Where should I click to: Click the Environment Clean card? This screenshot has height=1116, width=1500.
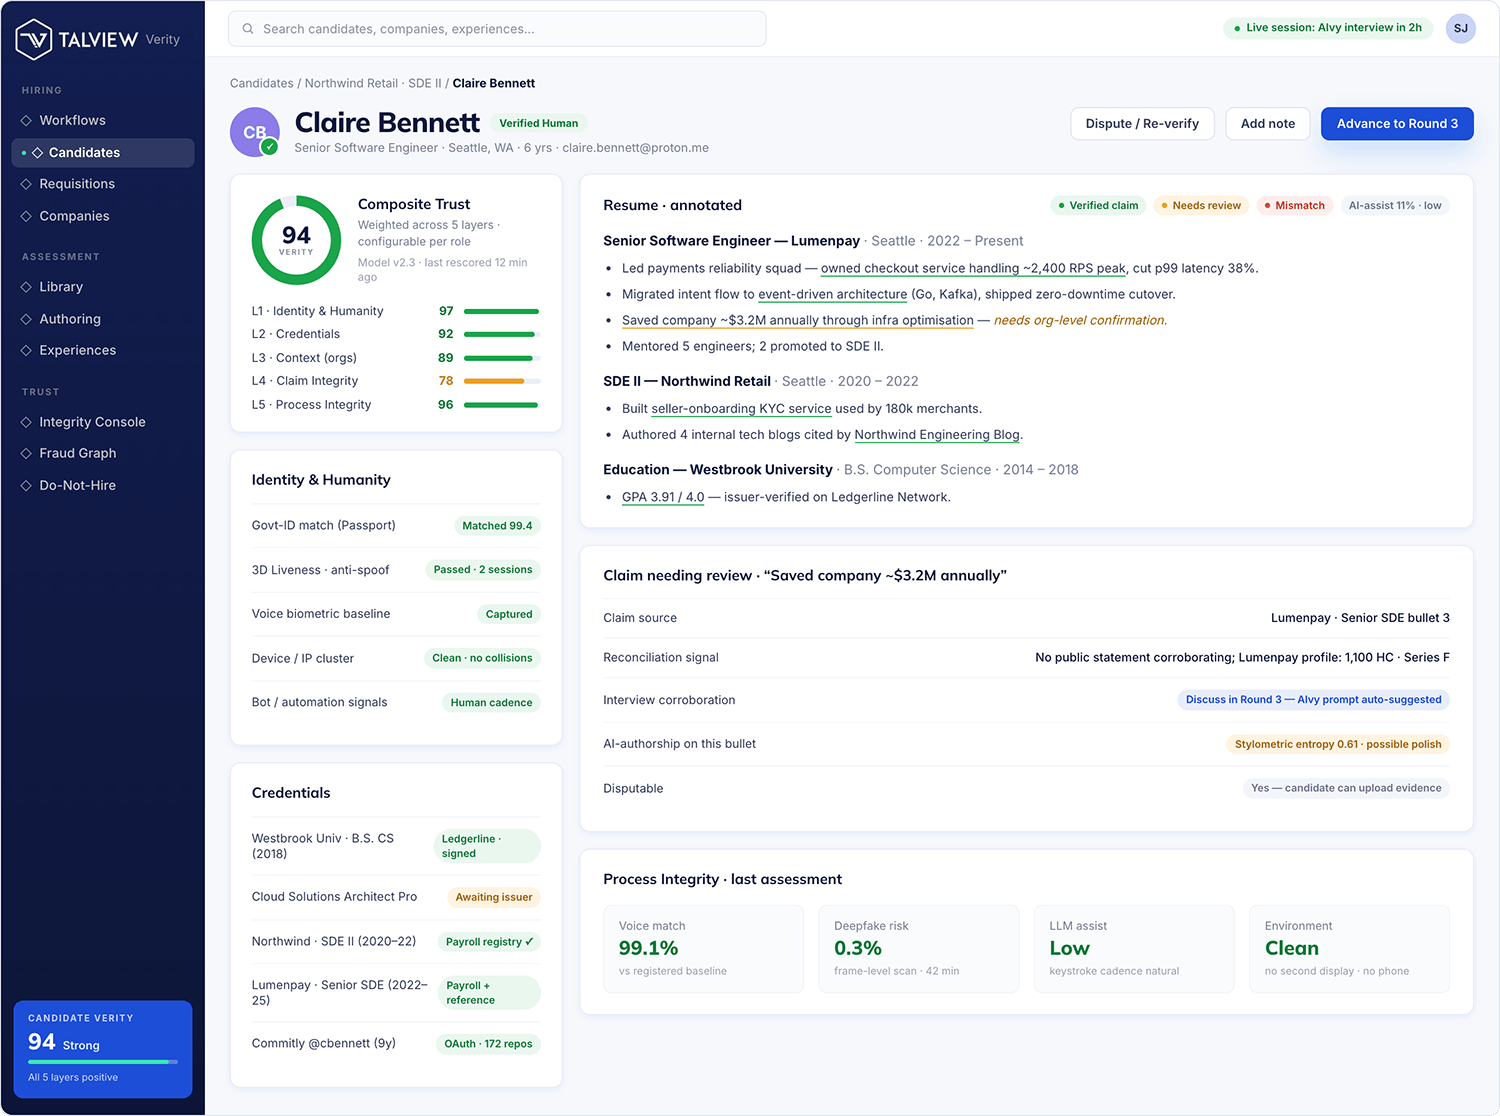click(x=1350, y=949)
